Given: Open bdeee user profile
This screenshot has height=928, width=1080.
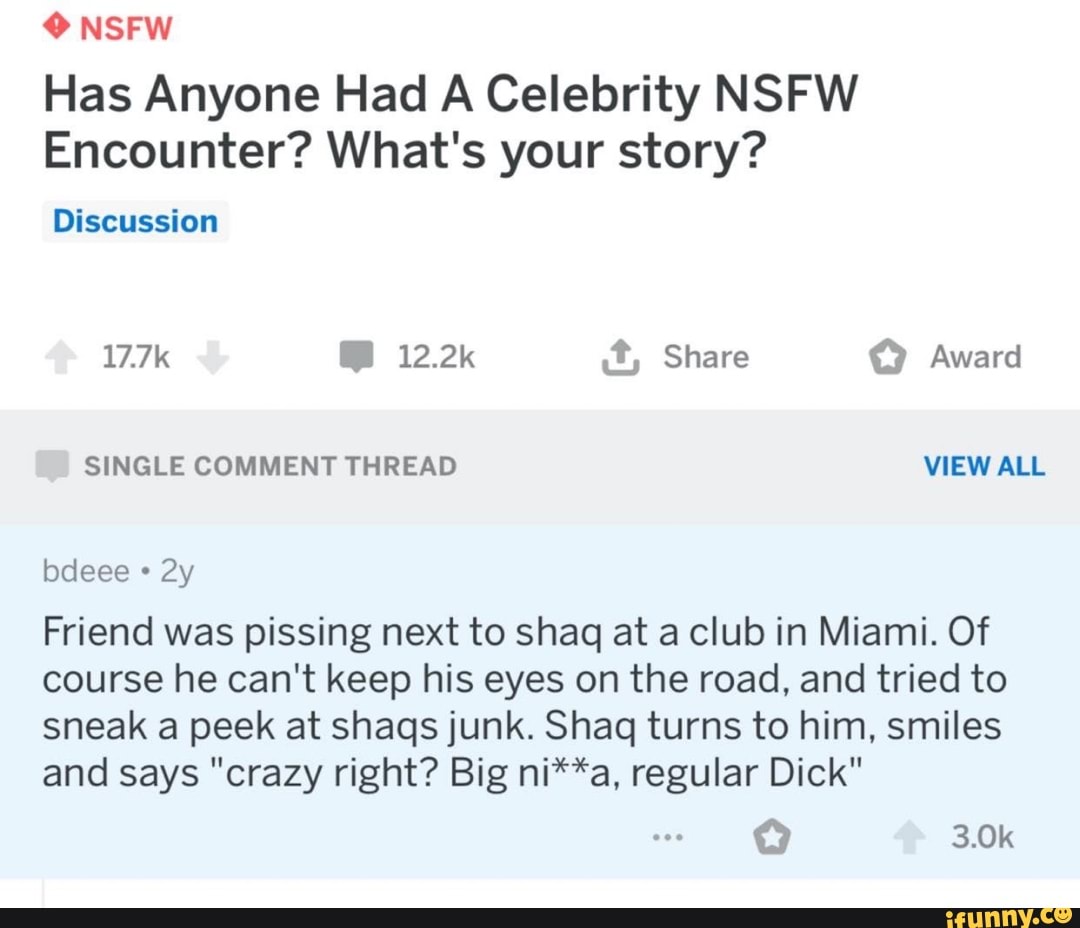Looking at the screenshot, I should tap(86, 570).
